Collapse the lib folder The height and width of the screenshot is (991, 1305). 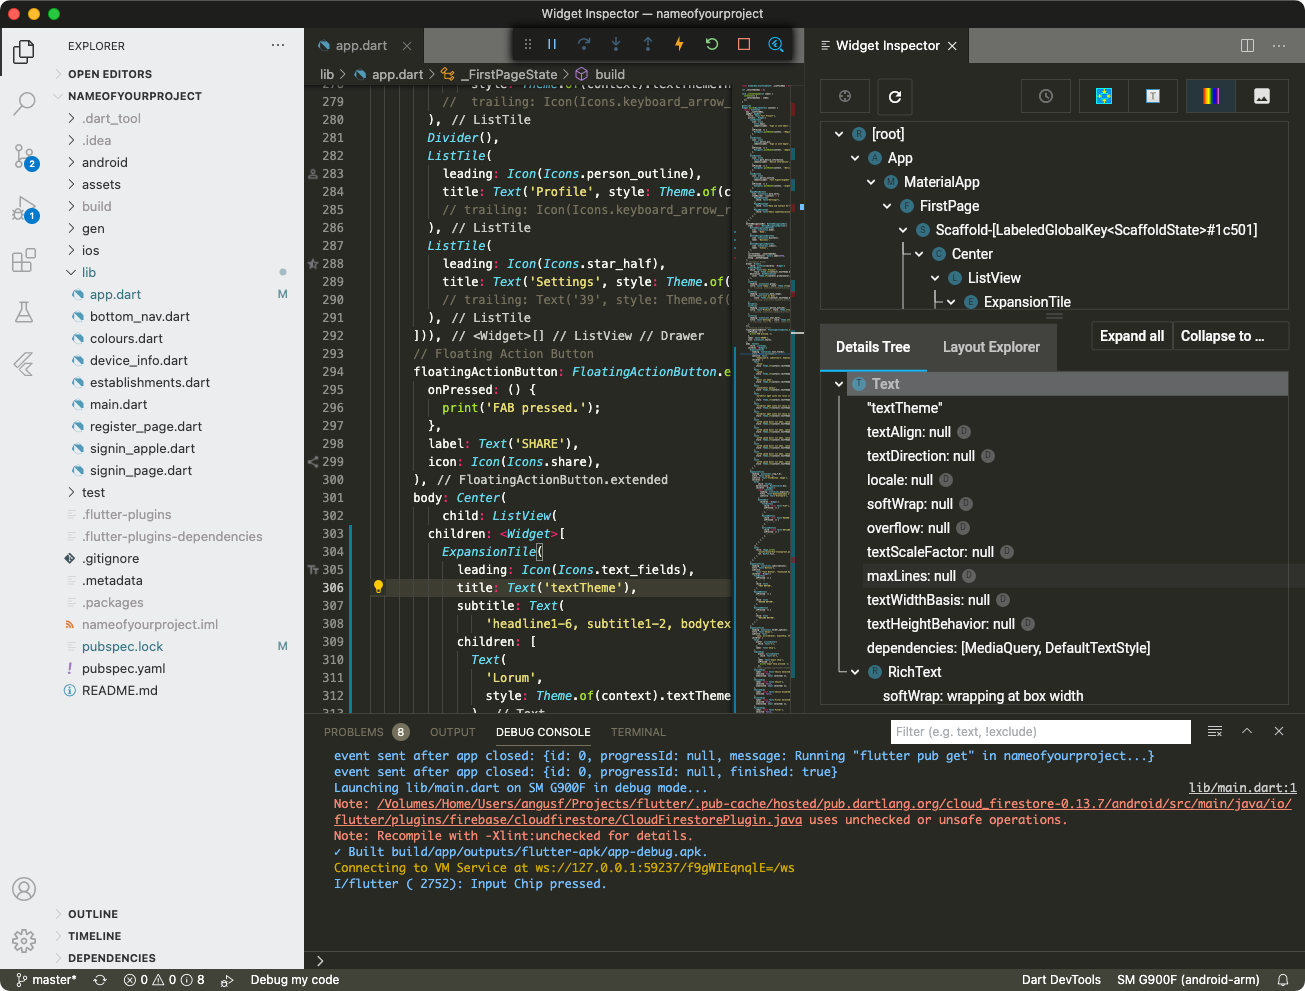click(89, 272)
